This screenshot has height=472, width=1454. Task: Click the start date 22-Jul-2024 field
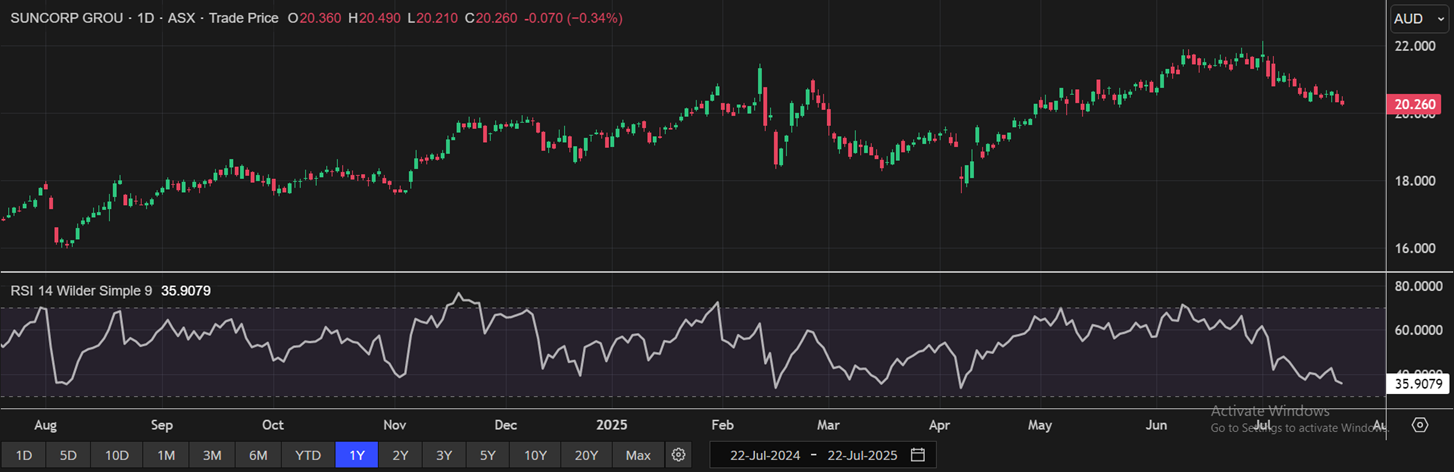(765, 455)
